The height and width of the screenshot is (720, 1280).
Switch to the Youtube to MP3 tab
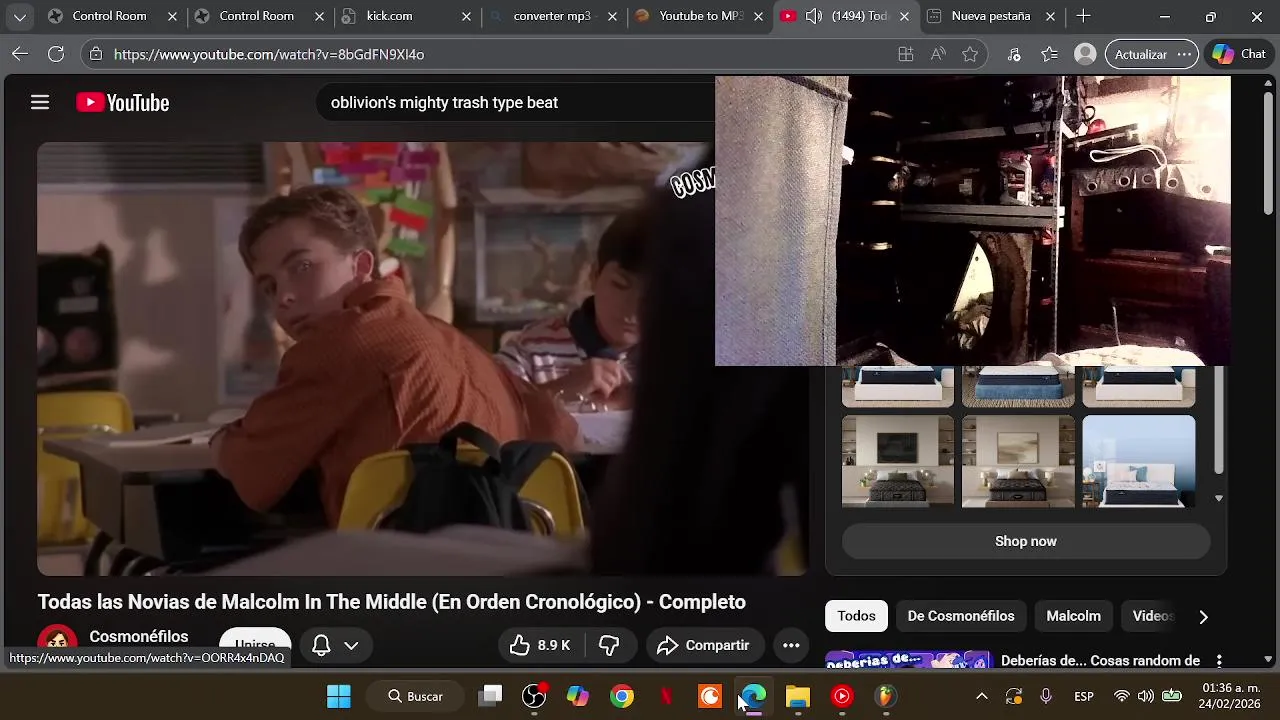[699, 16]
